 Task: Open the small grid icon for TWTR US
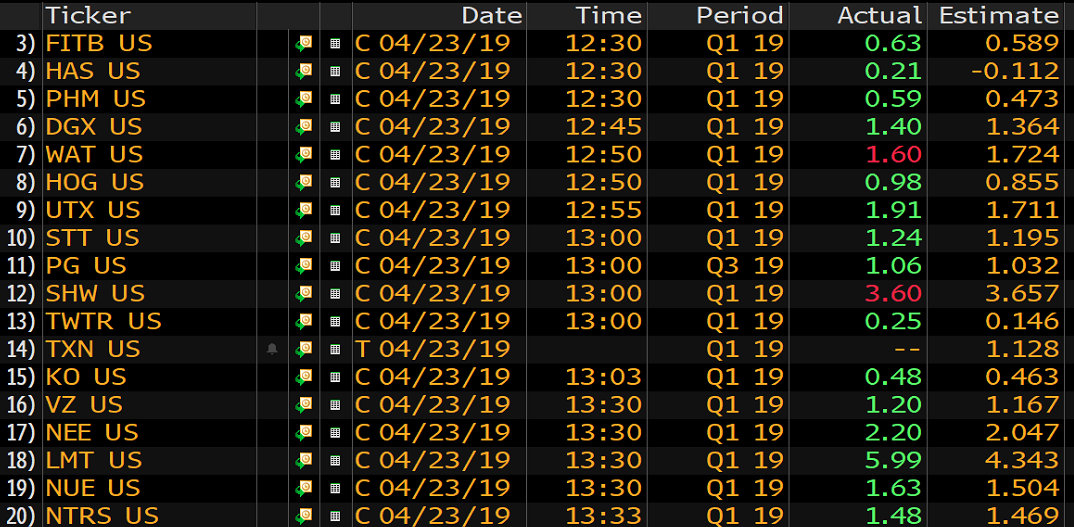pos(335,321)
